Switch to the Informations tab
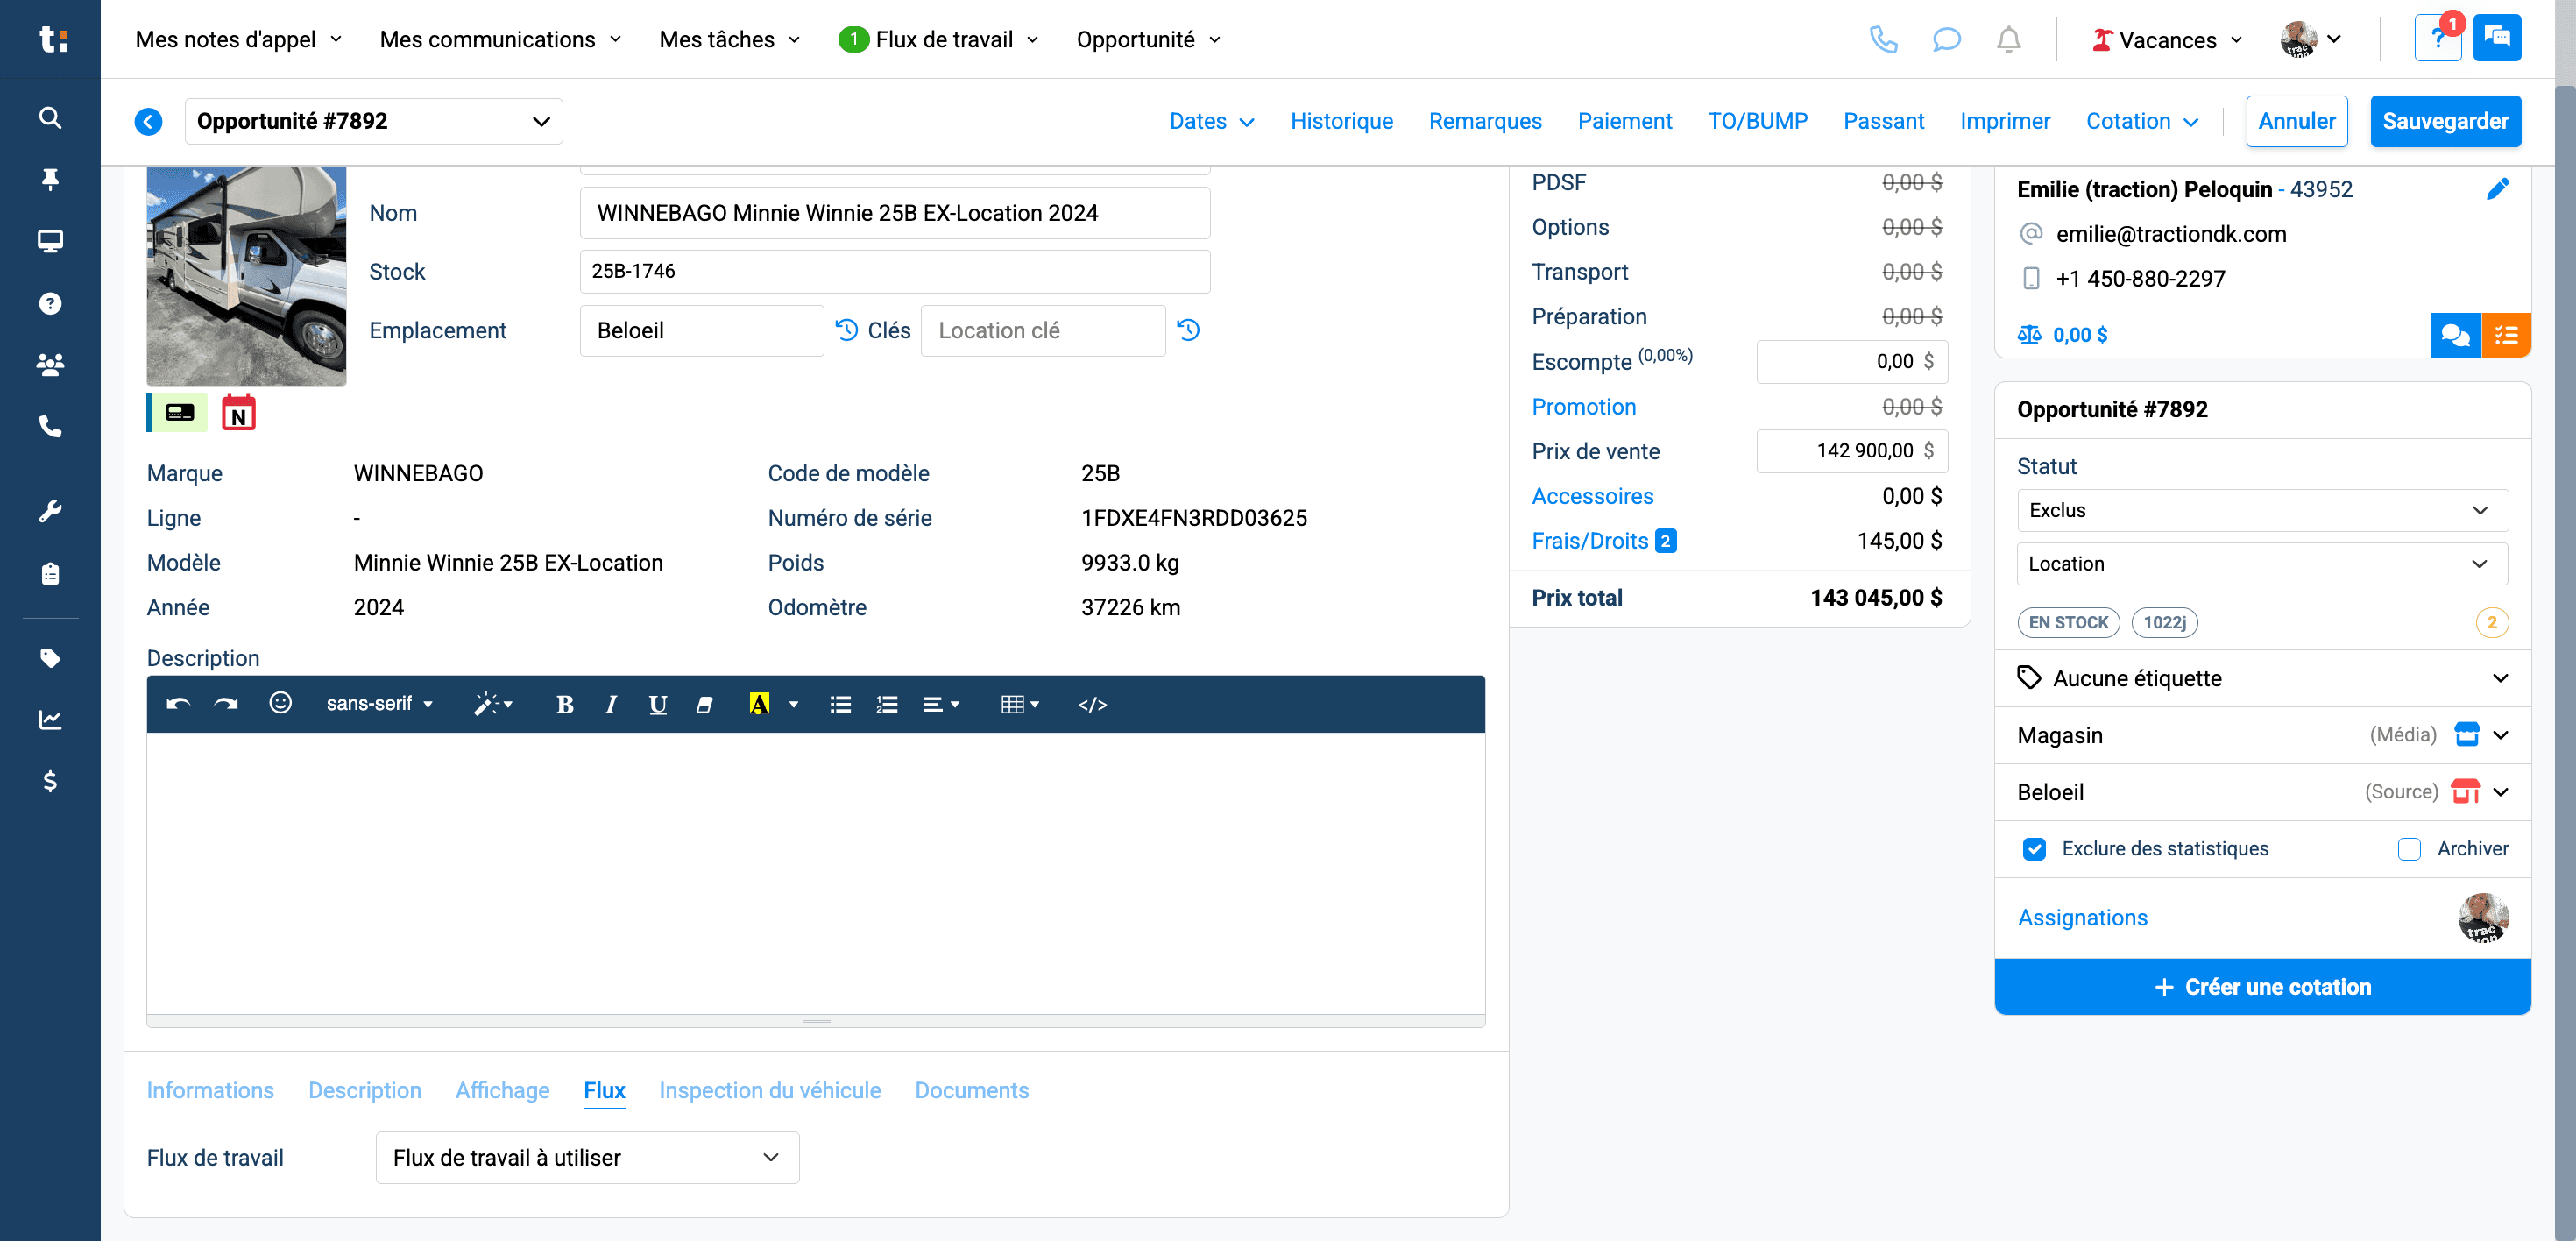The width and height of the screenshot is (2576, 1241). (210, 1090)
